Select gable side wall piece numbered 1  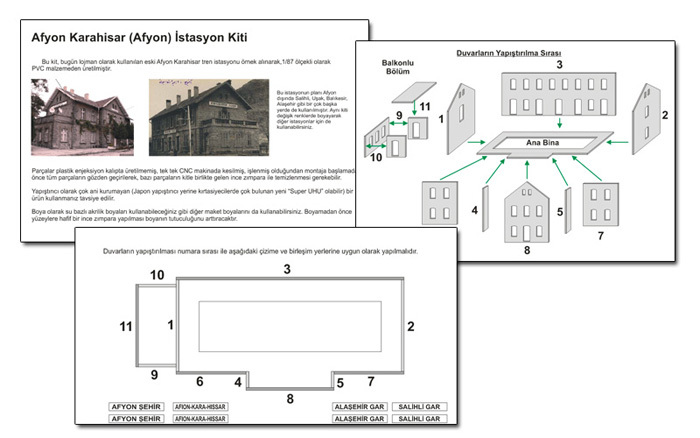[461, 119]
